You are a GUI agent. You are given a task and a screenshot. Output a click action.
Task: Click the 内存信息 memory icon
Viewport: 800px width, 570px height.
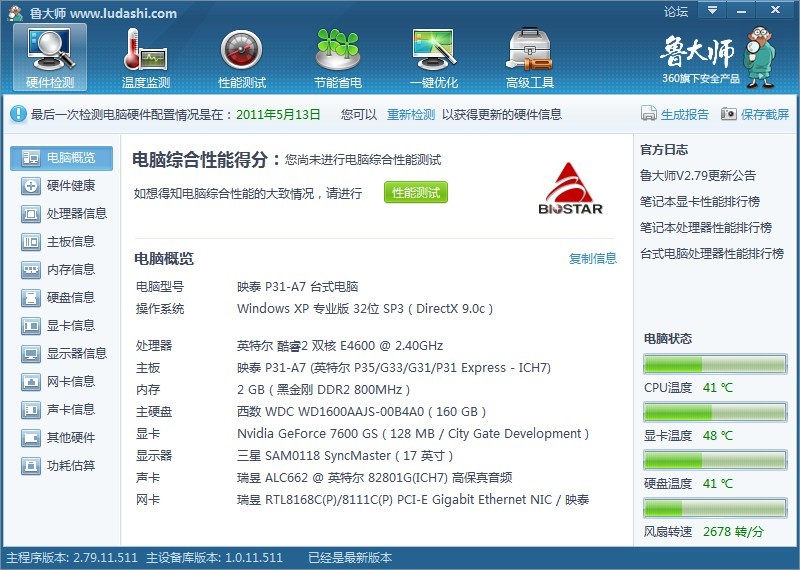[x=31, y=270]
